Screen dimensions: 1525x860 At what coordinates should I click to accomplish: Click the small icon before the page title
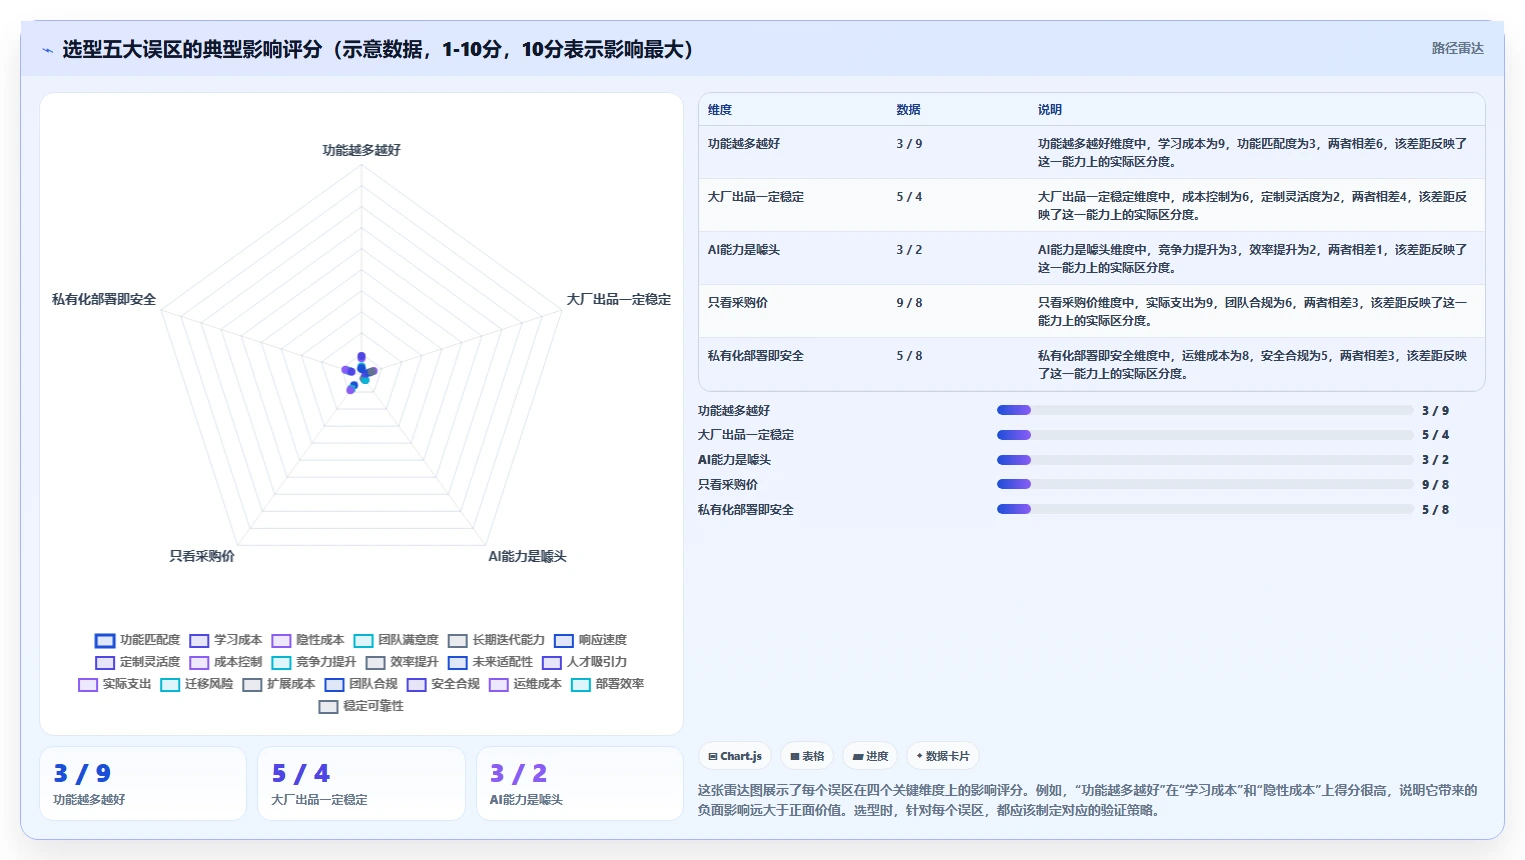[x=47, y=50]
